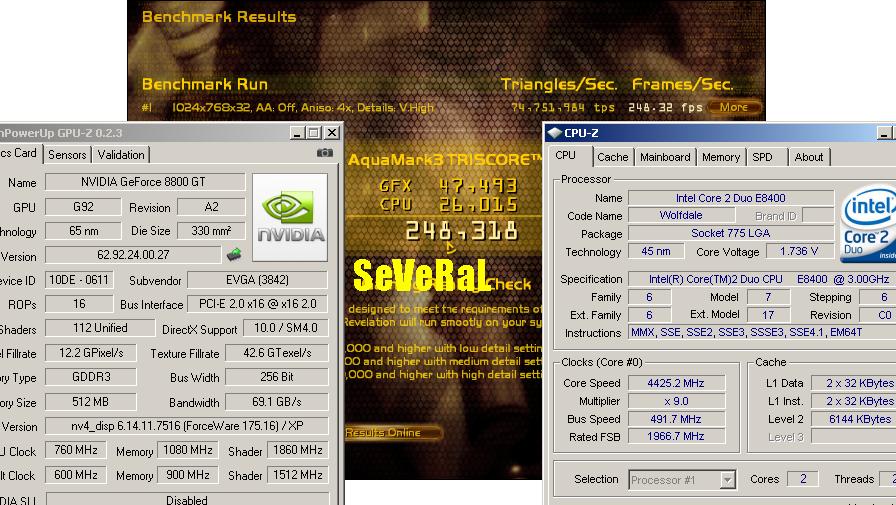Image resolution: width=896 pixels, height=505 pixels.
Task: Close the GPU-Z window
Action: 332,133
